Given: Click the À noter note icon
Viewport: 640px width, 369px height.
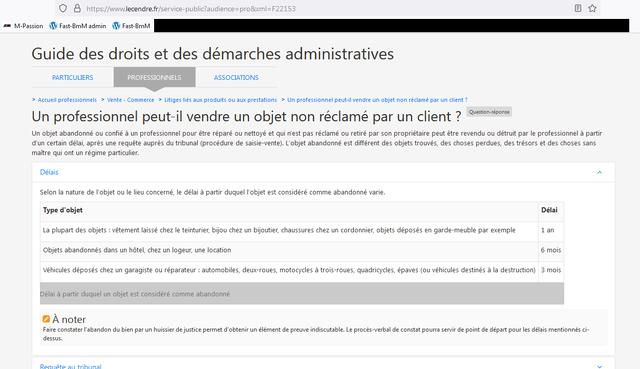Looking at the screenshot, I should (46, 319).
